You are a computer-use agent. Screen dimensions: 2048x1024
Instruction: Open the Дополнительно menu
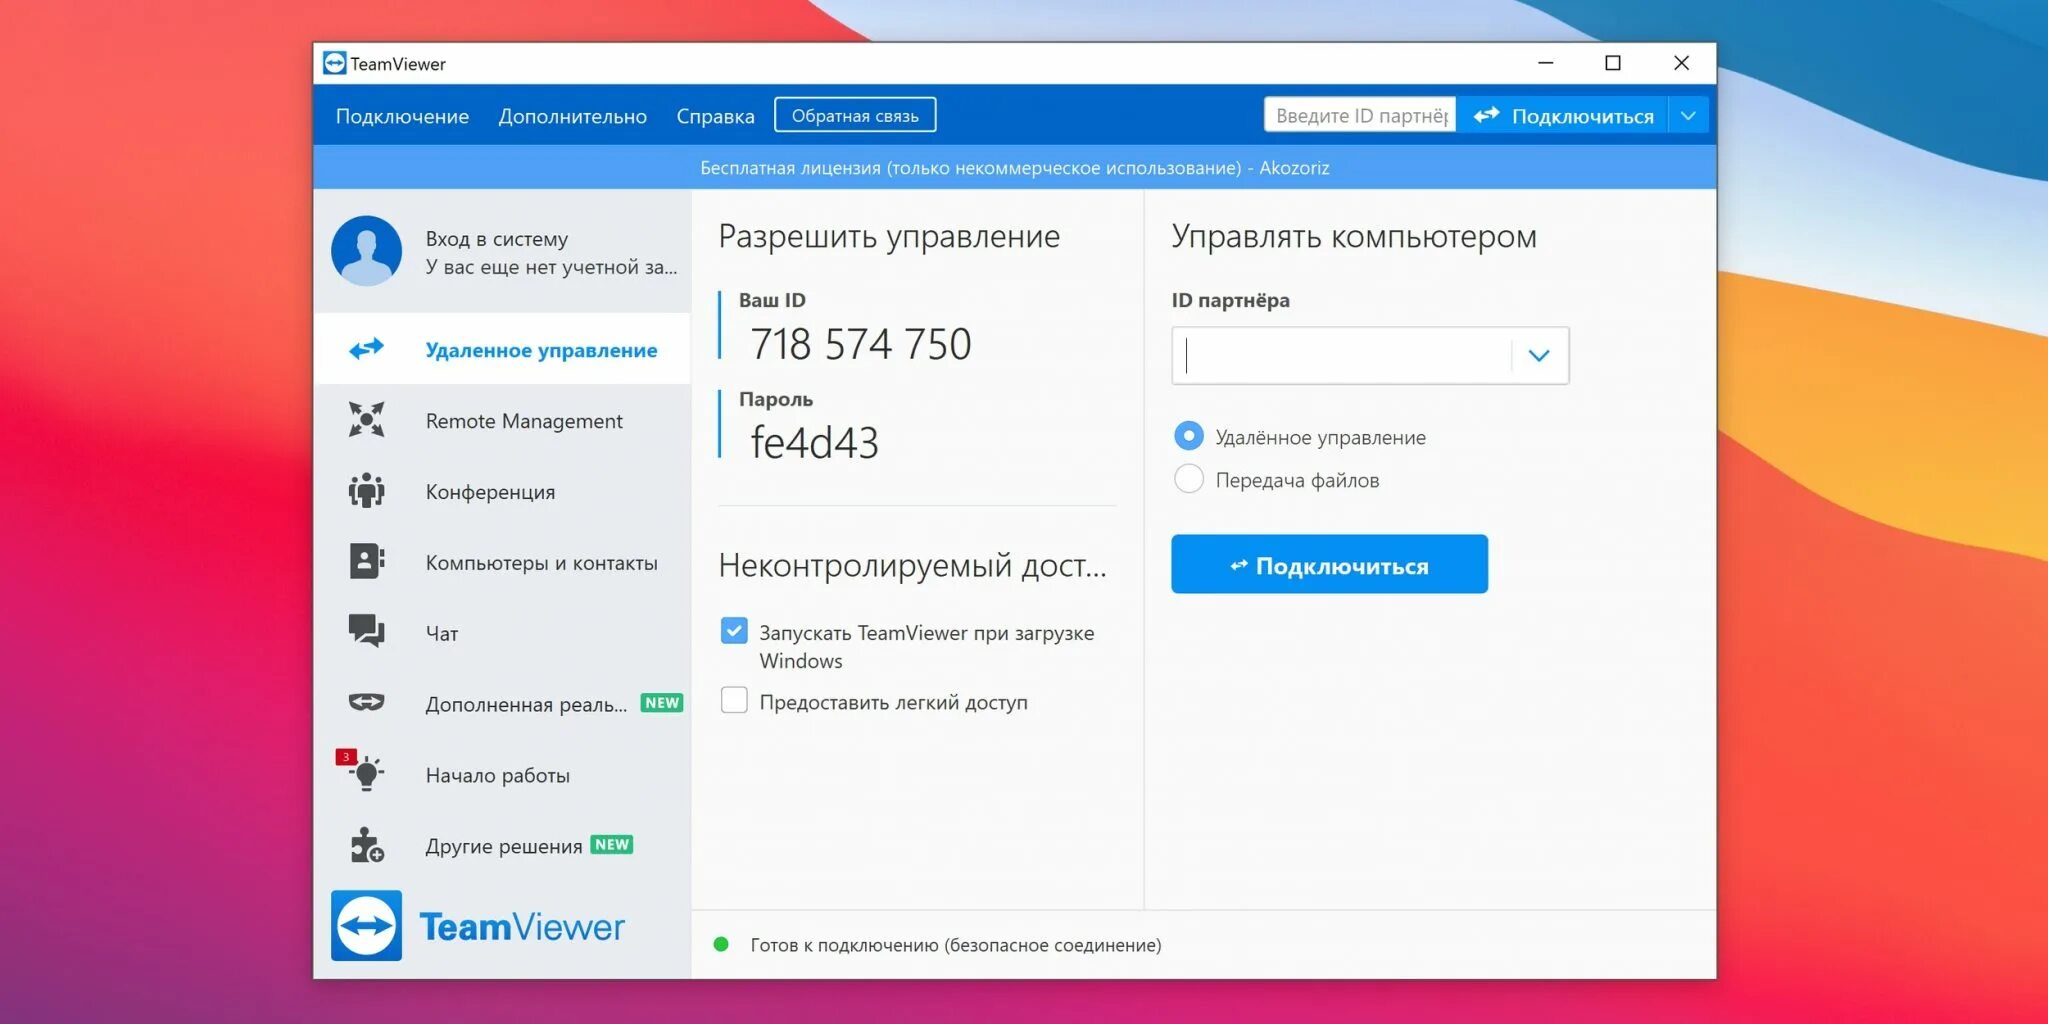pos(573,116)
